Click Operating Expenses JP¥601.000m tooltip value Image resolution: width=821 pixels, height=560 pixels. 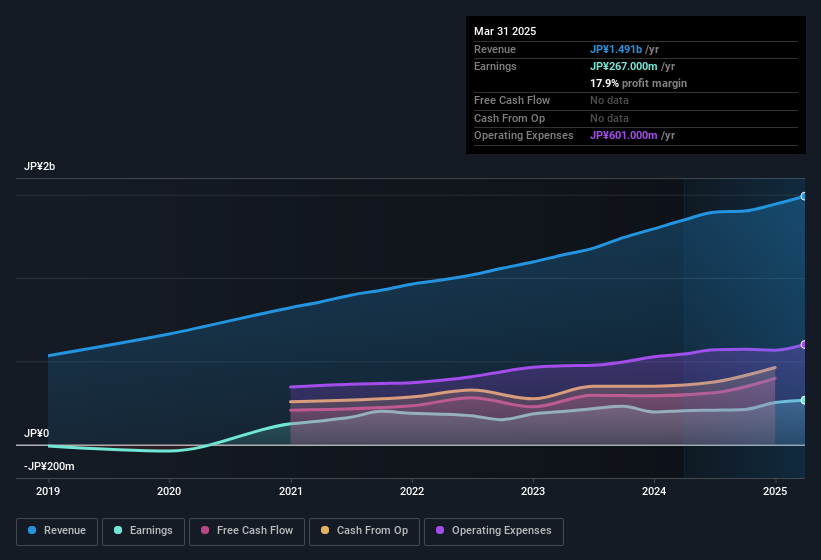pos(624,135)
